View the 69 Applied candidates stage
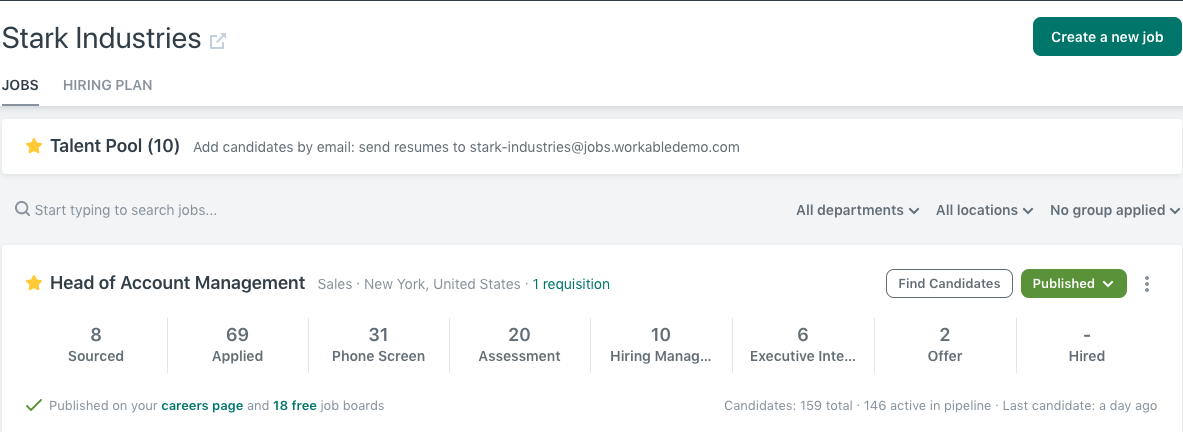Image resolution: width=1183 pixels, height=432 pixels. 238,345
